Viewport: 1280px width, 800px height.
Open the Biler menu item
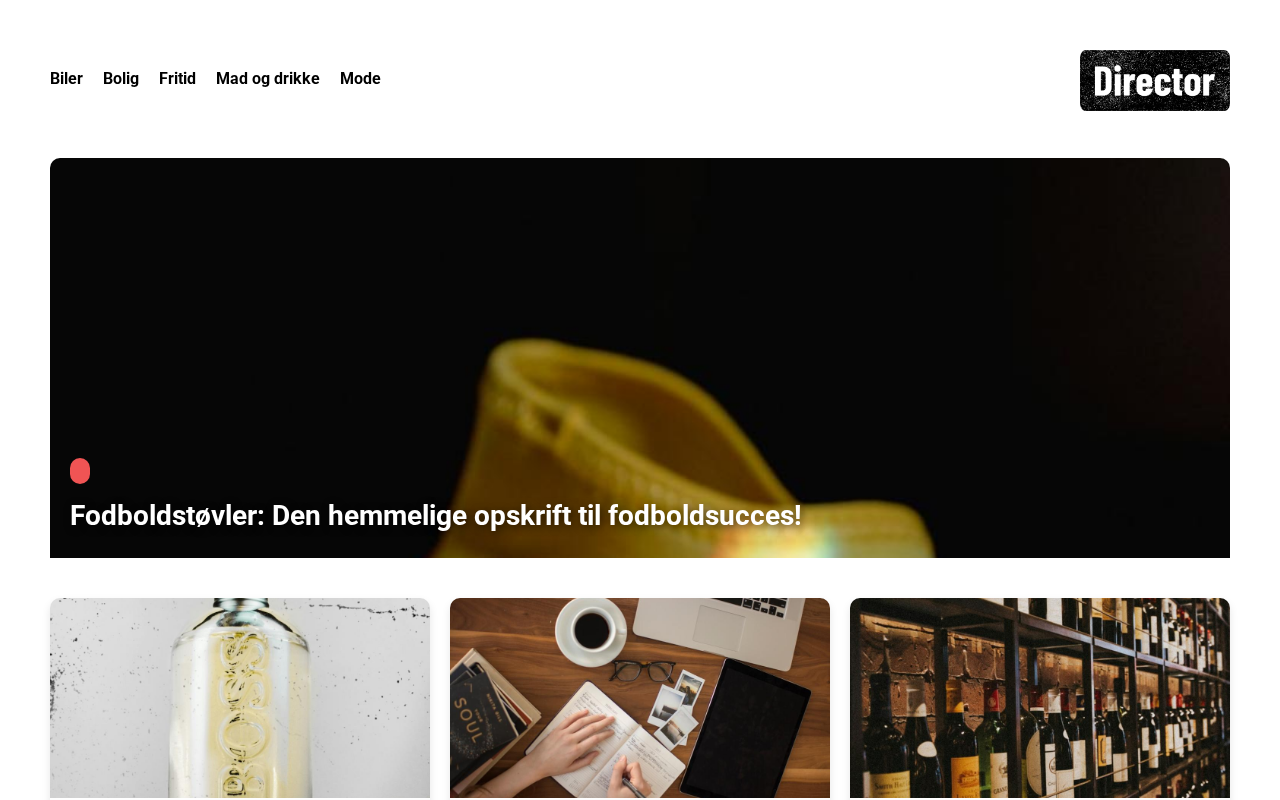(x=66, y=79)
